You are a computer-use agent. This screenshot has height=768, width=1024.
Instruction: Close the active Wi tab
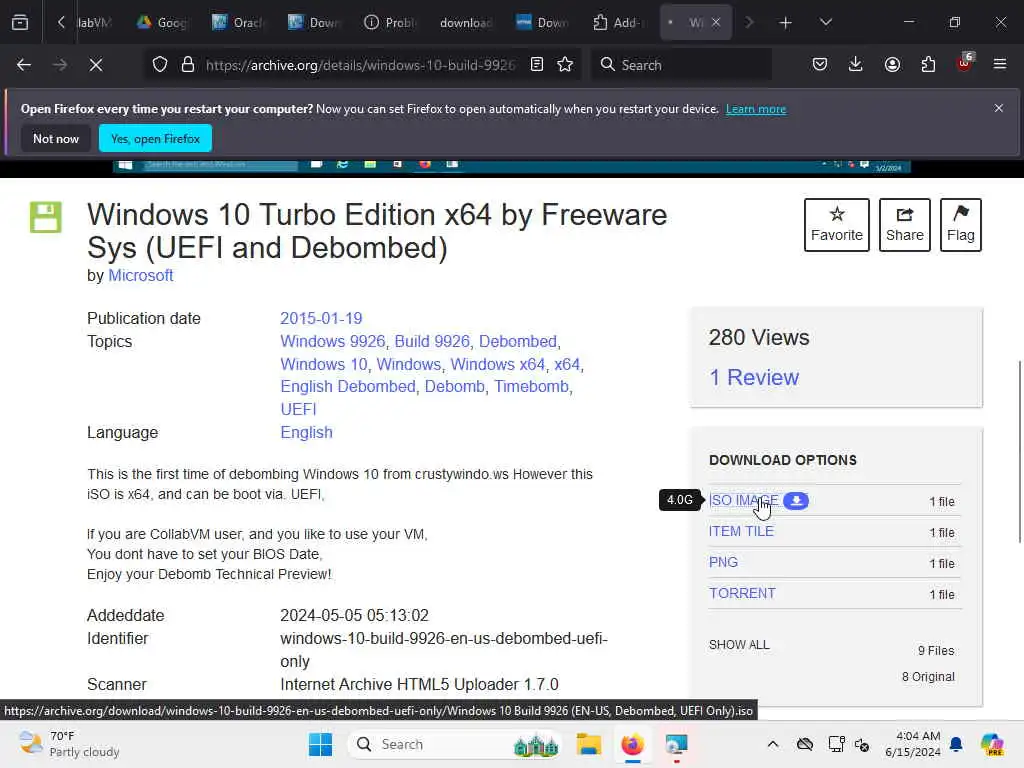pyautogui.click(x=716, y=23)
